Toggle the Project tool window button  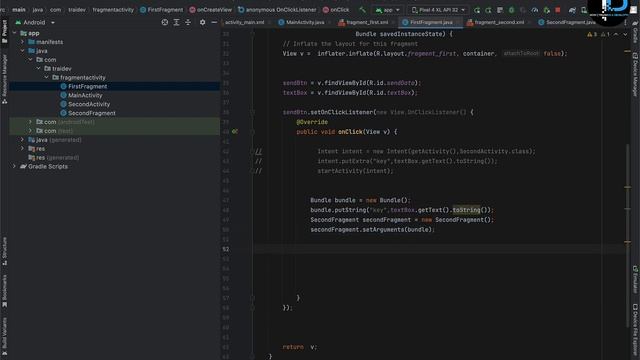coord(4,31)
